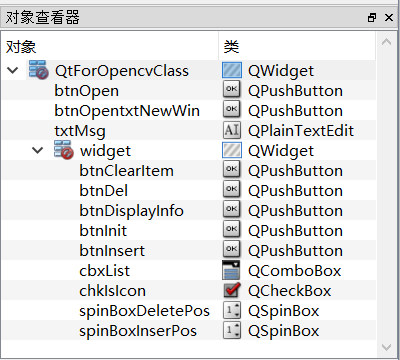
Task: Click QCheckBox icon next to chkIsIcon
Action: [x=232, y=290]
